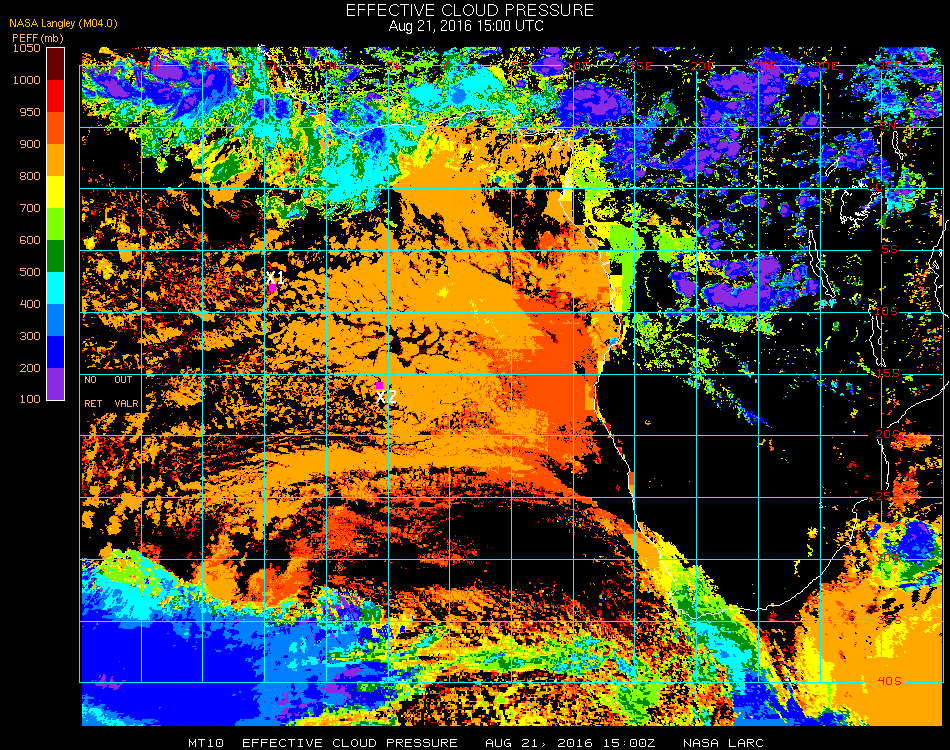Pick the purple 100-200 mb legend swatch
Viewport: 950px width, 750px height.
[55, 384]
